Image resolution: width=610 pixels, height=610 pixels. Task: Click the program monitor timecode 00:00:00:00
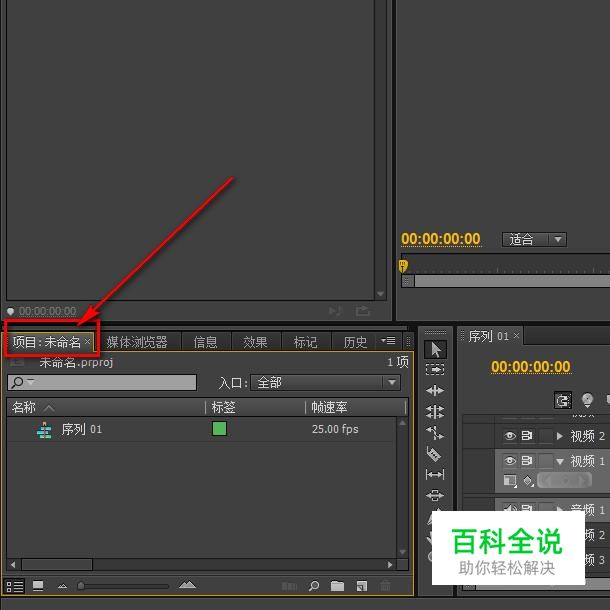tap(441, 239)
